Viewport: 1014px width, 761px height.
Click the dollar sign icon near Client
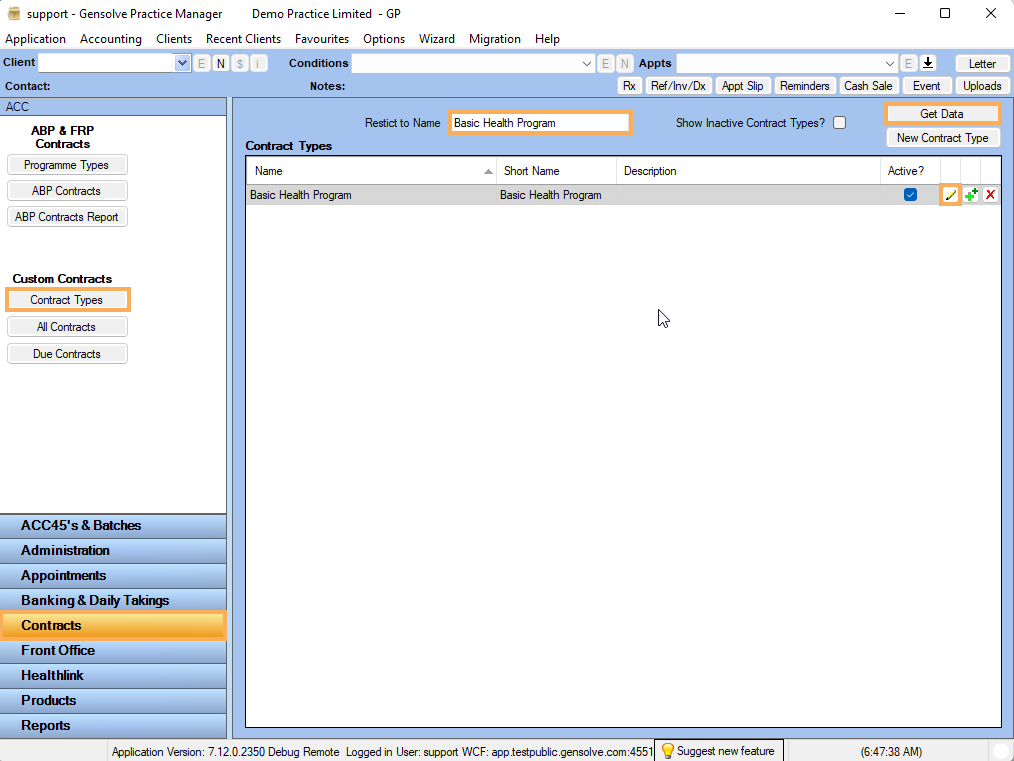click(239, 63)
